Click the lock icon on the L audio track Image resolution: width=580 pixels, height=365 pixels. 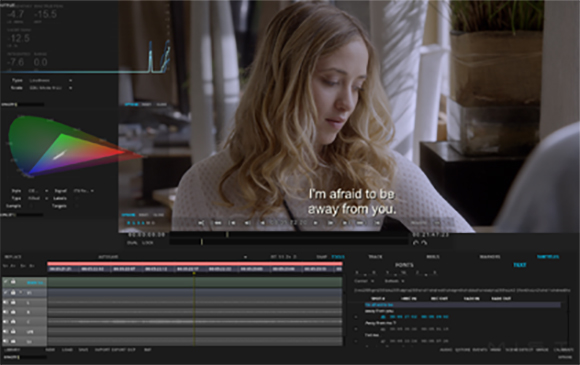coord(13,302)
